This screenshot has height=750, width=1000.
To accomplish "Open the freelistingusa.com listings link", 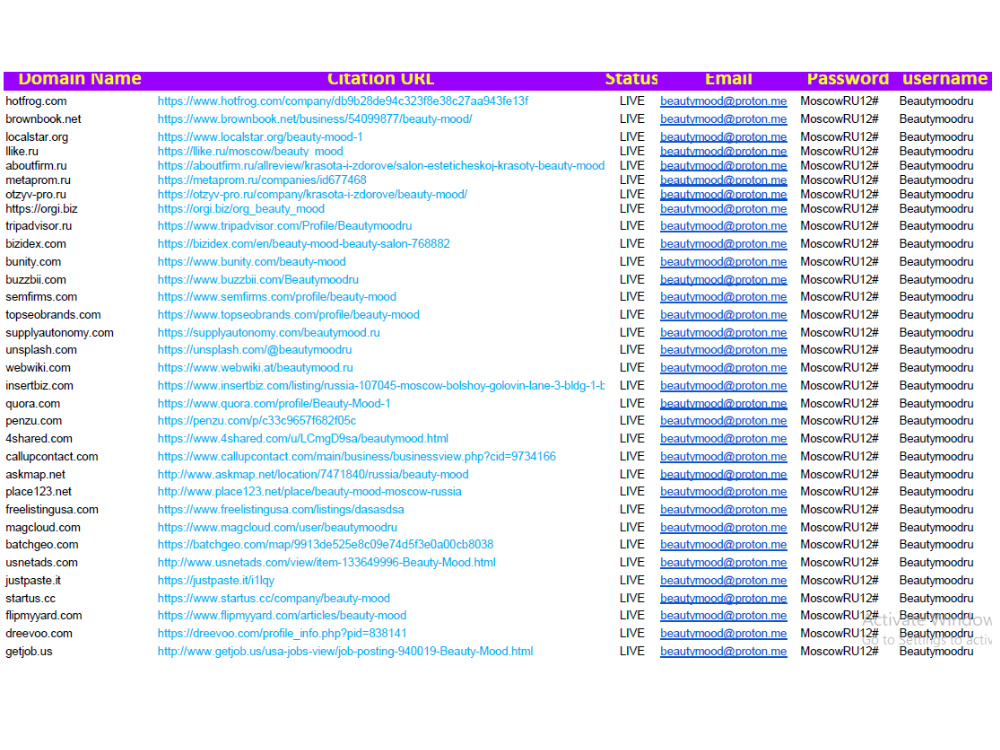I will [281, 509].
